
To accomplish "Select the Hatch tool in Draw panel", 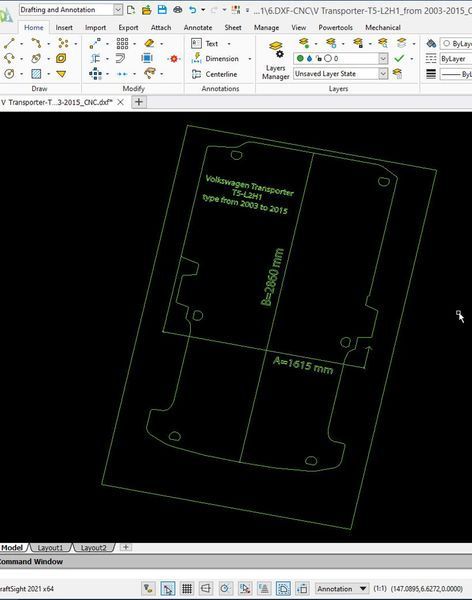I will pos(36,73).
